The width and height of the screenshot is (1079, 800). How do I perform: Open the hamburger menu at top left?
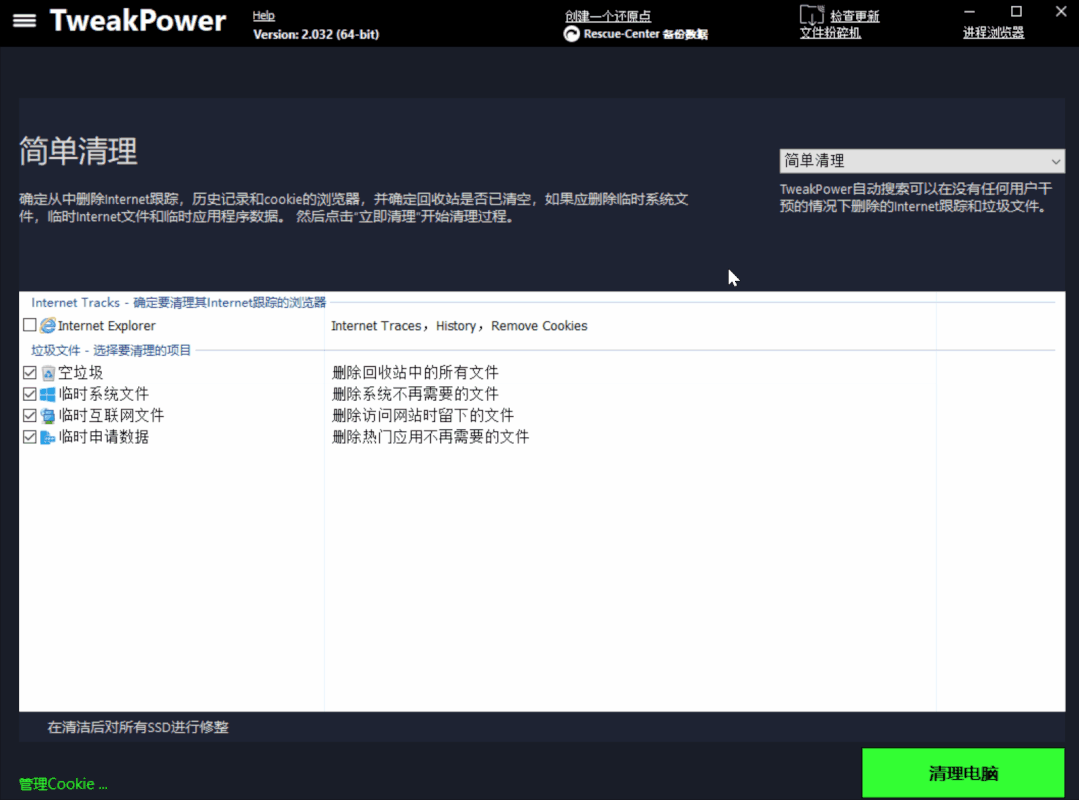click(x=24, y=21)
